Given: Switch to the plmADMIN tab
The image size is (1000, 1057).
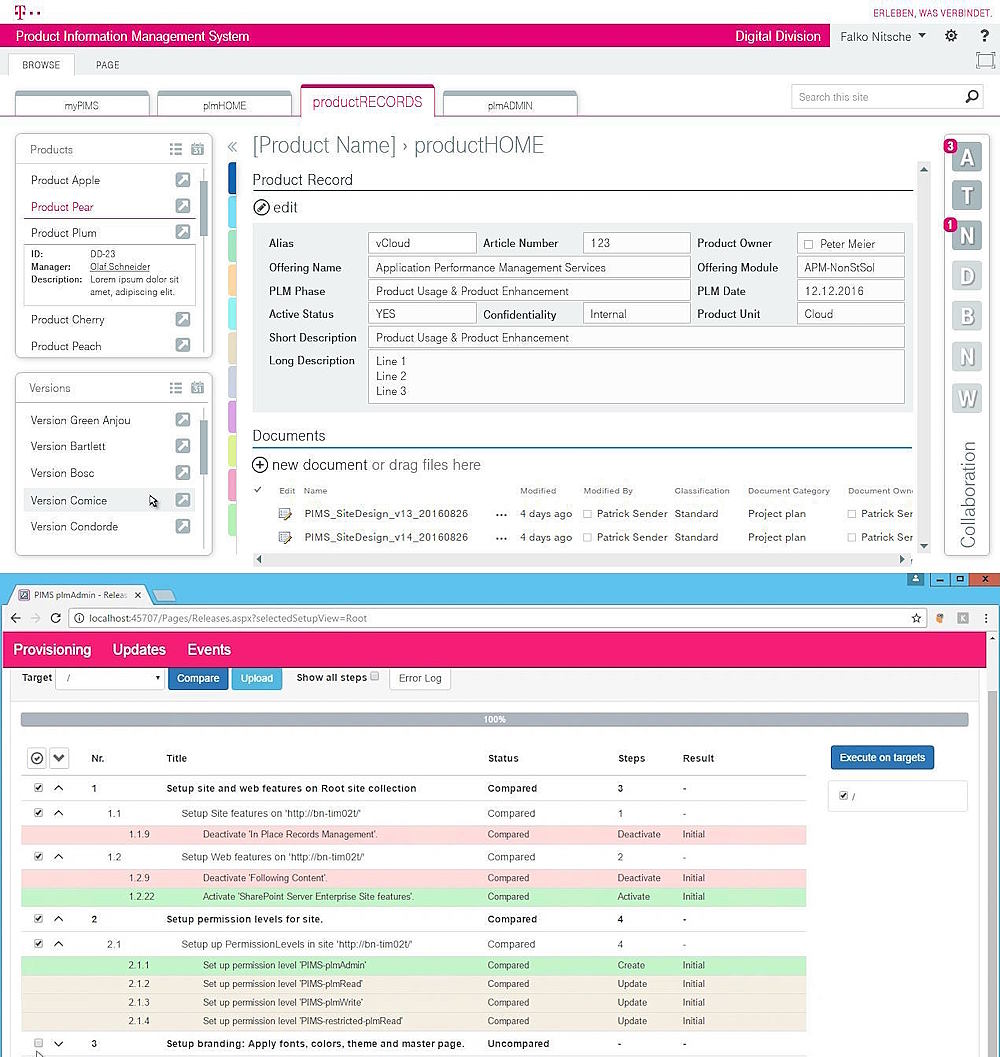Looking at the screenshot, I should [510, 105].
